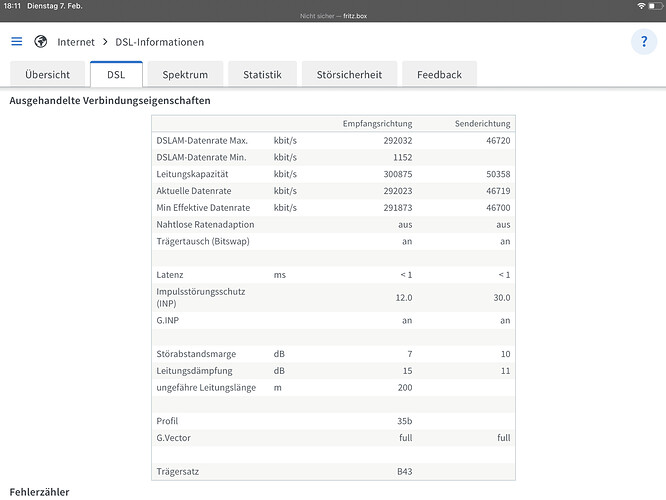
Task: Select the Störabstandsmarge label
Action: click(196, 354)
